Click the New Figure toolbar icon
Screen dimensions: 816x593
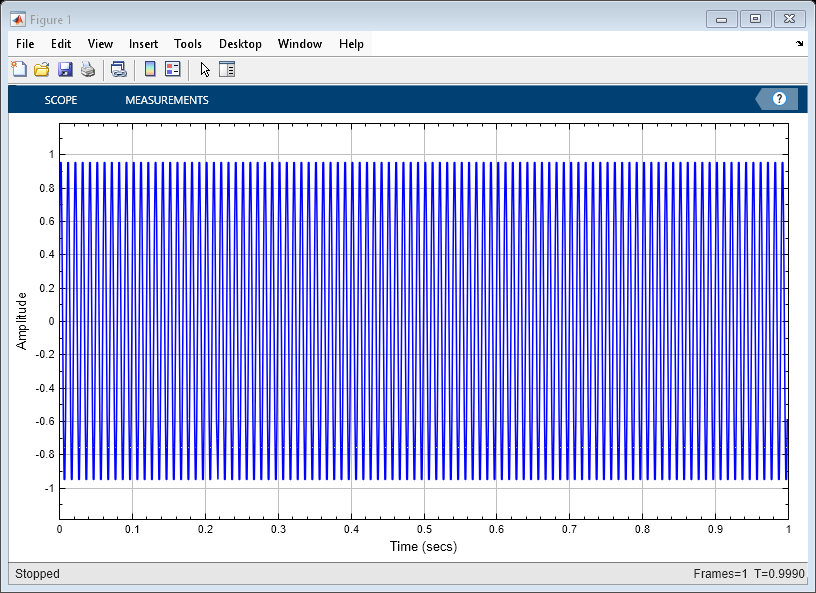pyautogui.click(x=19, y=69)
